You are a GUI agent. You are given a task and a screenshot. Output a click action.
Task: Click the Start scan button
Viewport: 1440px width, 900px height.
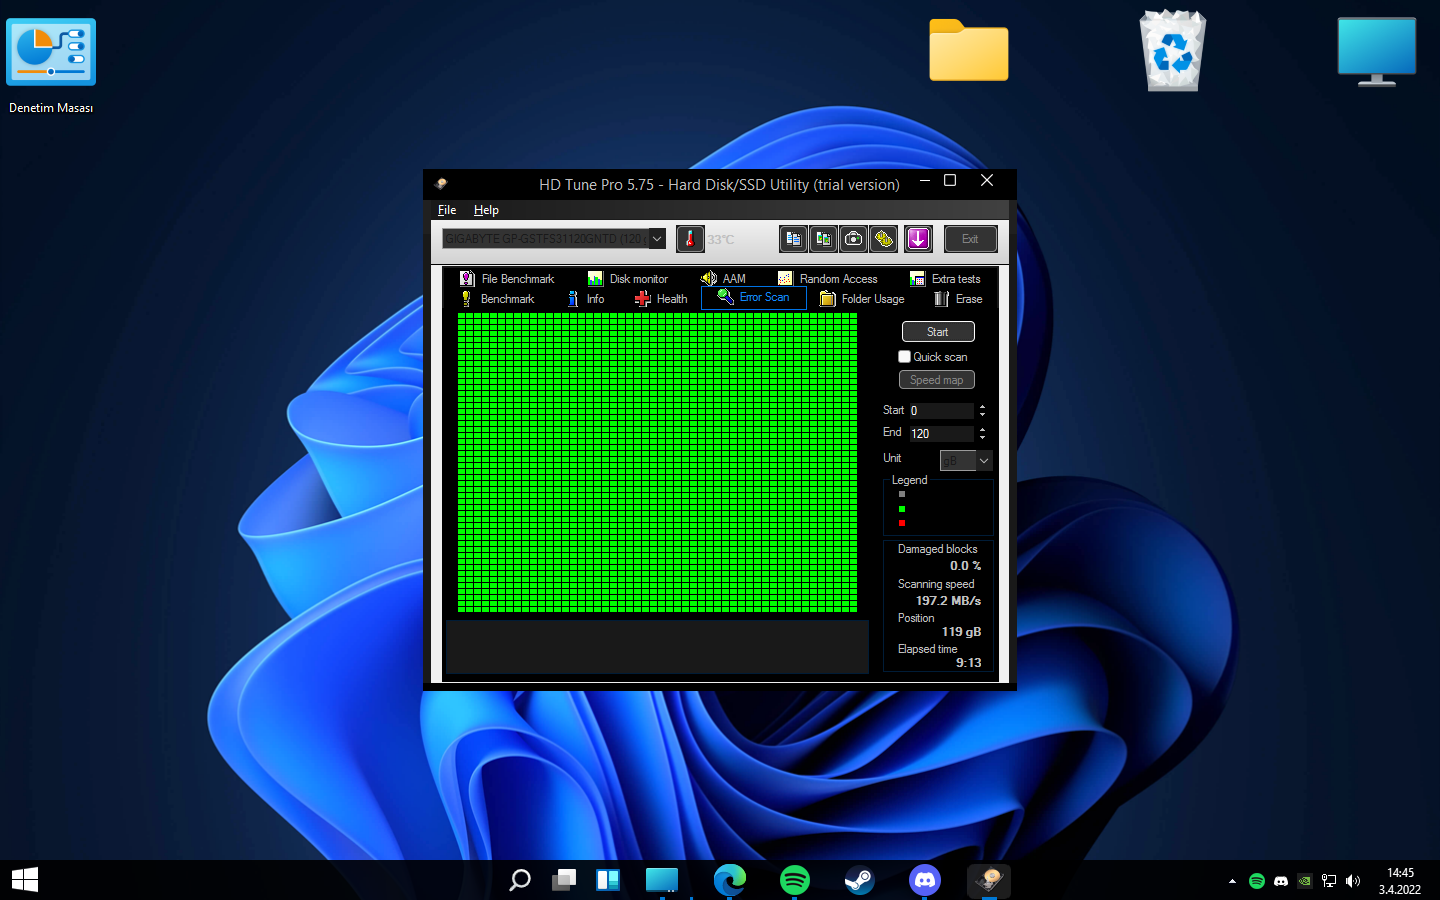pyautogui.click(x=938, y=332)
